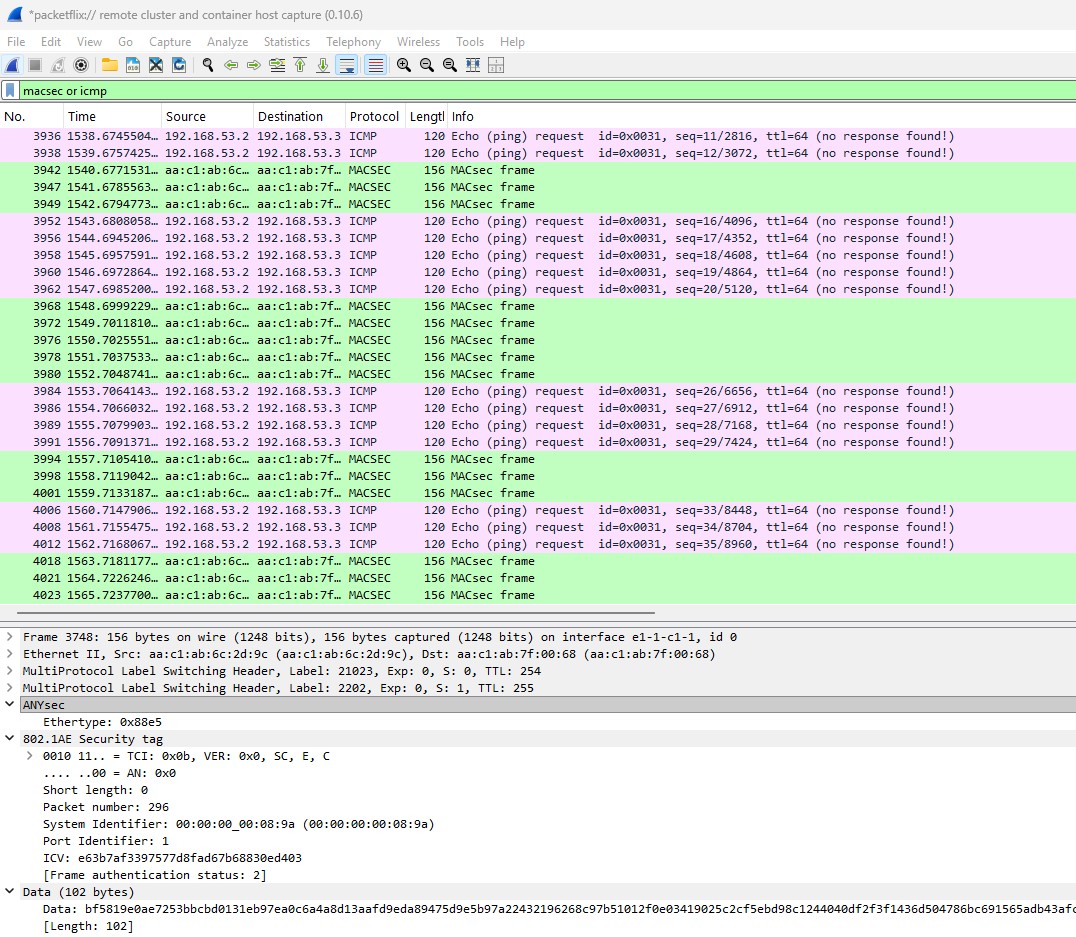Image resolution: width=1076 pixels, height=937 pixels.
Task: Open the View menu
Action: [89, 42]
